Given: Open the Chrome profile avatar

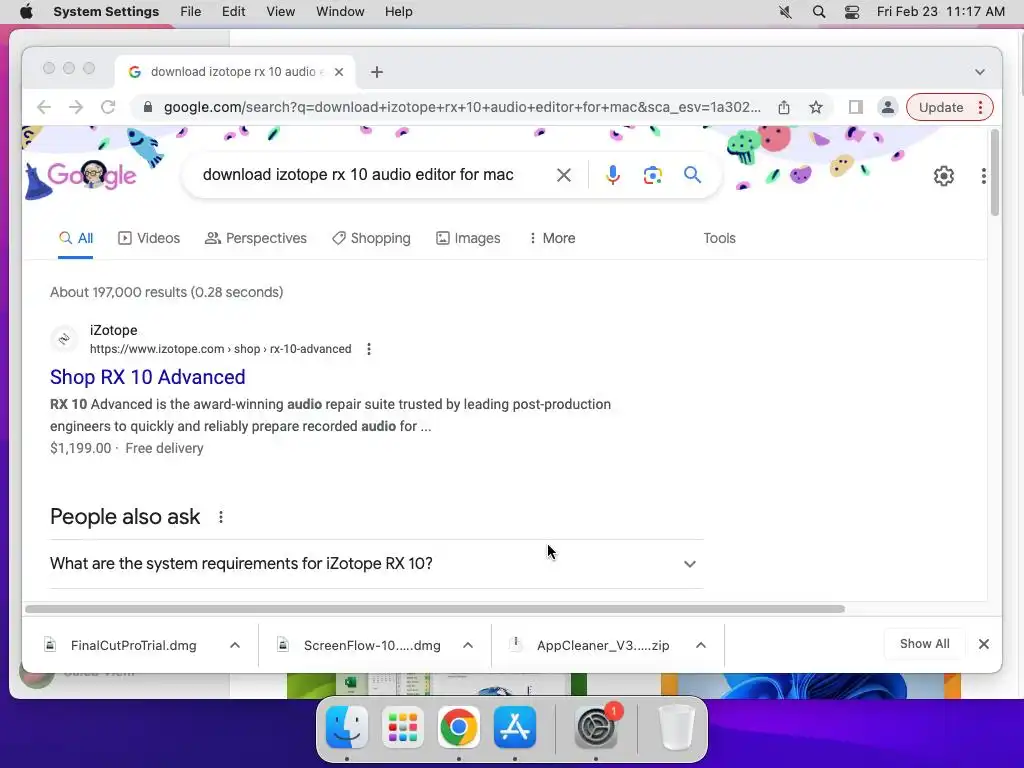Looking at the screenshot, I should [x=888, y=107].
